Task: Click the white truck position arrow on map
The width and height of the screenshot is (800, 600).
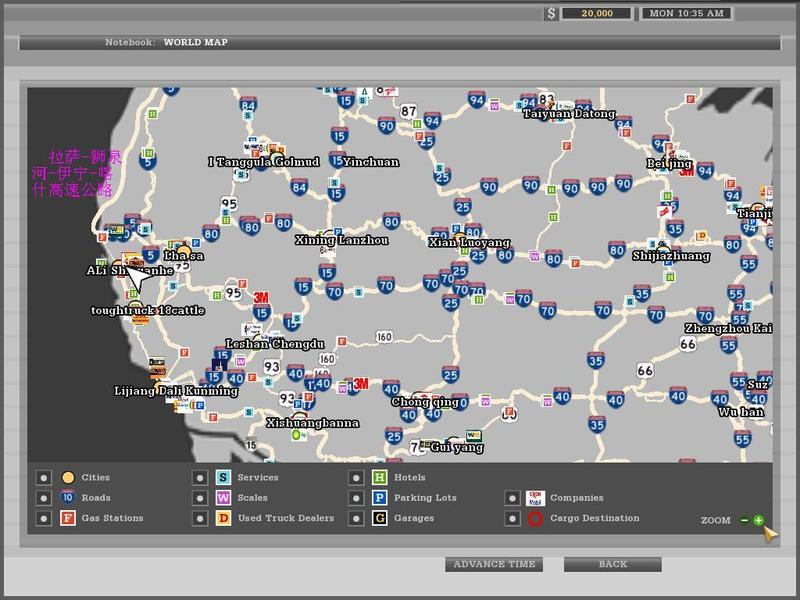Action: [139, 277]
